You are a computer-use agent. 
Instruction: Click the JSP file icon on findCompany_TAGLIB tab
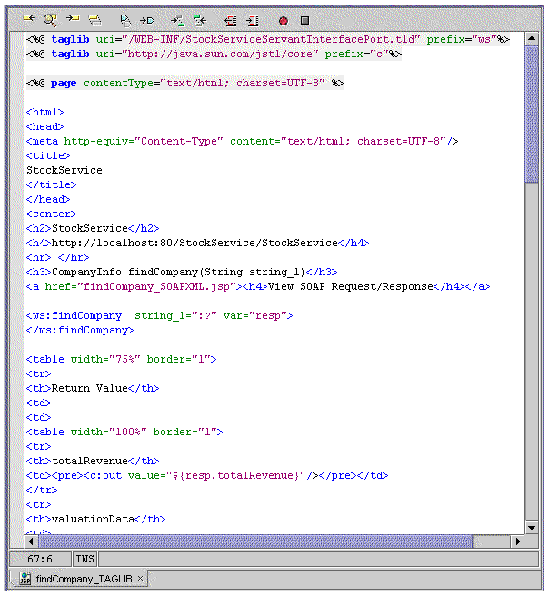[x=25, y=578]
